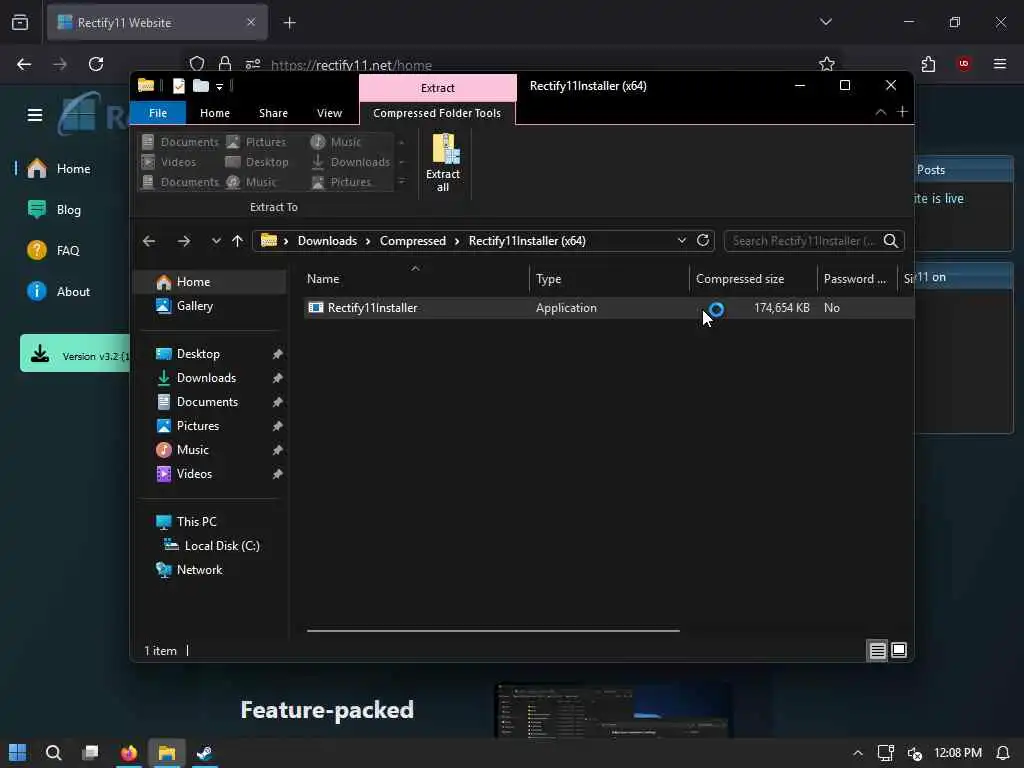
Task: Click the breadcrumb chevron after Downloads
Action: [x=368, y=241]
